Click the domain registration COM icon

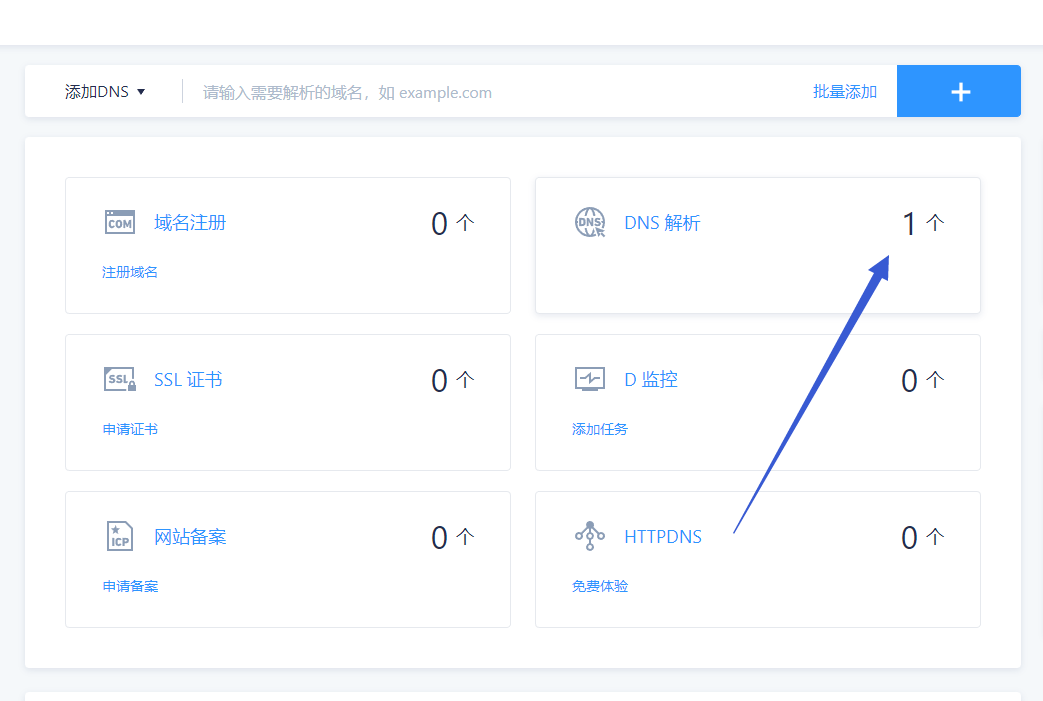click(120, 222)
